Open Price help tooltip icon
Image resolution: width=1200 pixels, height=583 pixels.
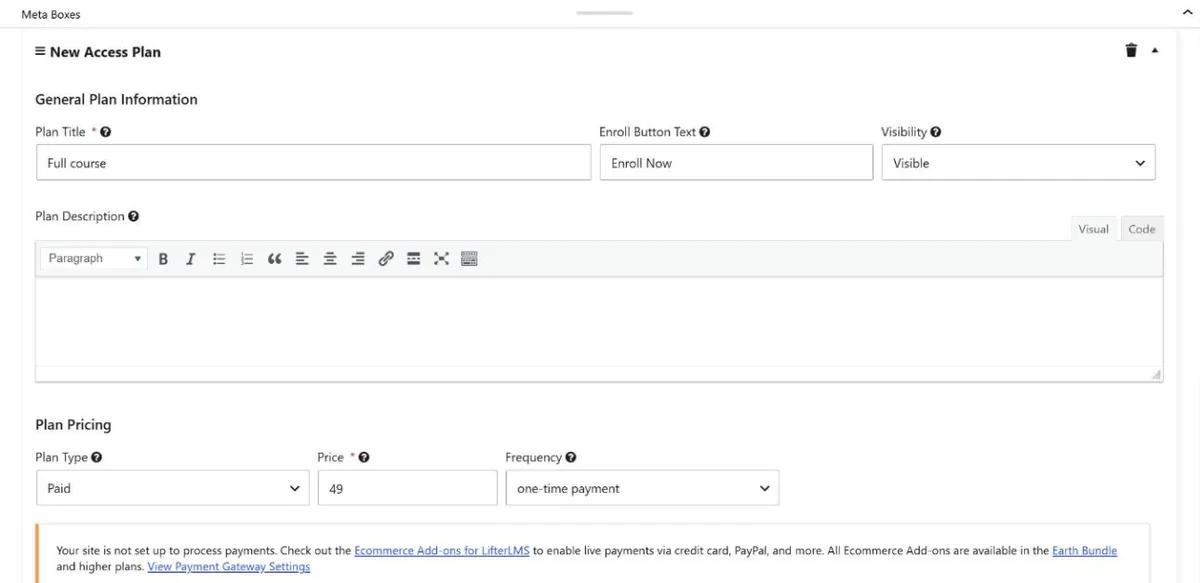point(364,457)
